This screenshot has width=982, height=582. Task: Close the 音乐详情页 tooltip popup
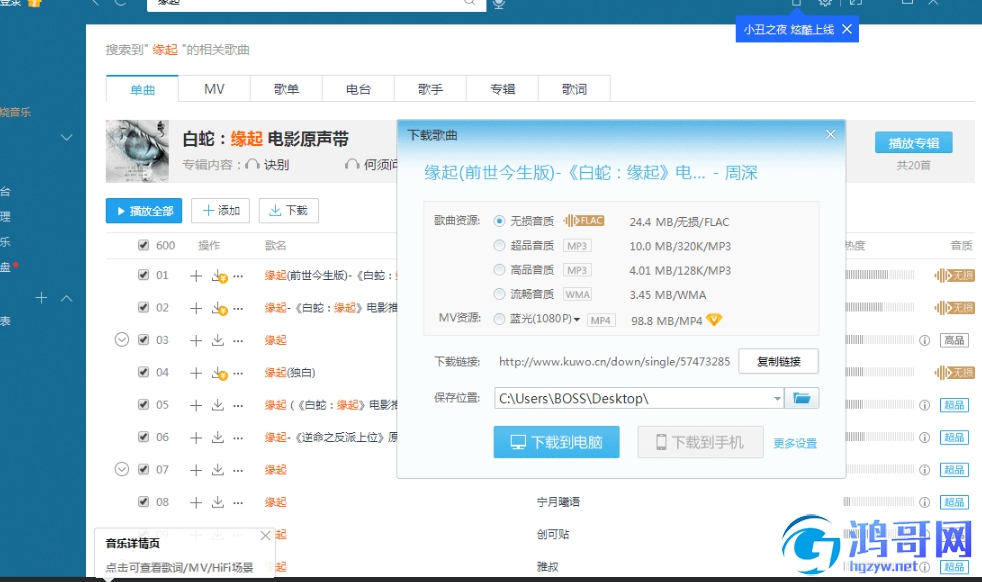[x=265, y=536]
